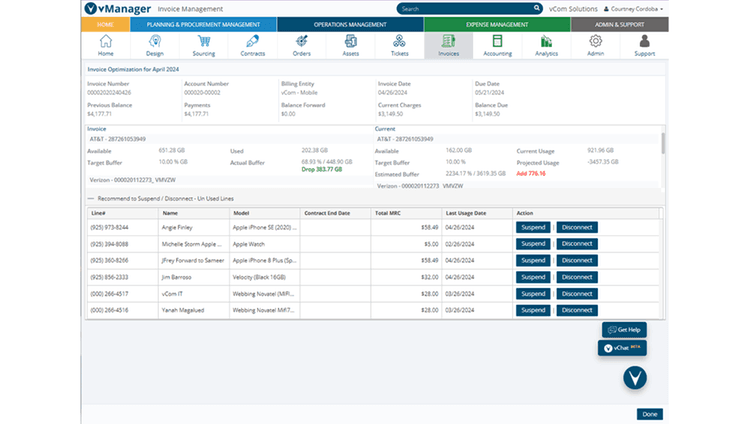Sort by the Total MRC header
Viewport: 750px width, 424px height.
point(406,213)
